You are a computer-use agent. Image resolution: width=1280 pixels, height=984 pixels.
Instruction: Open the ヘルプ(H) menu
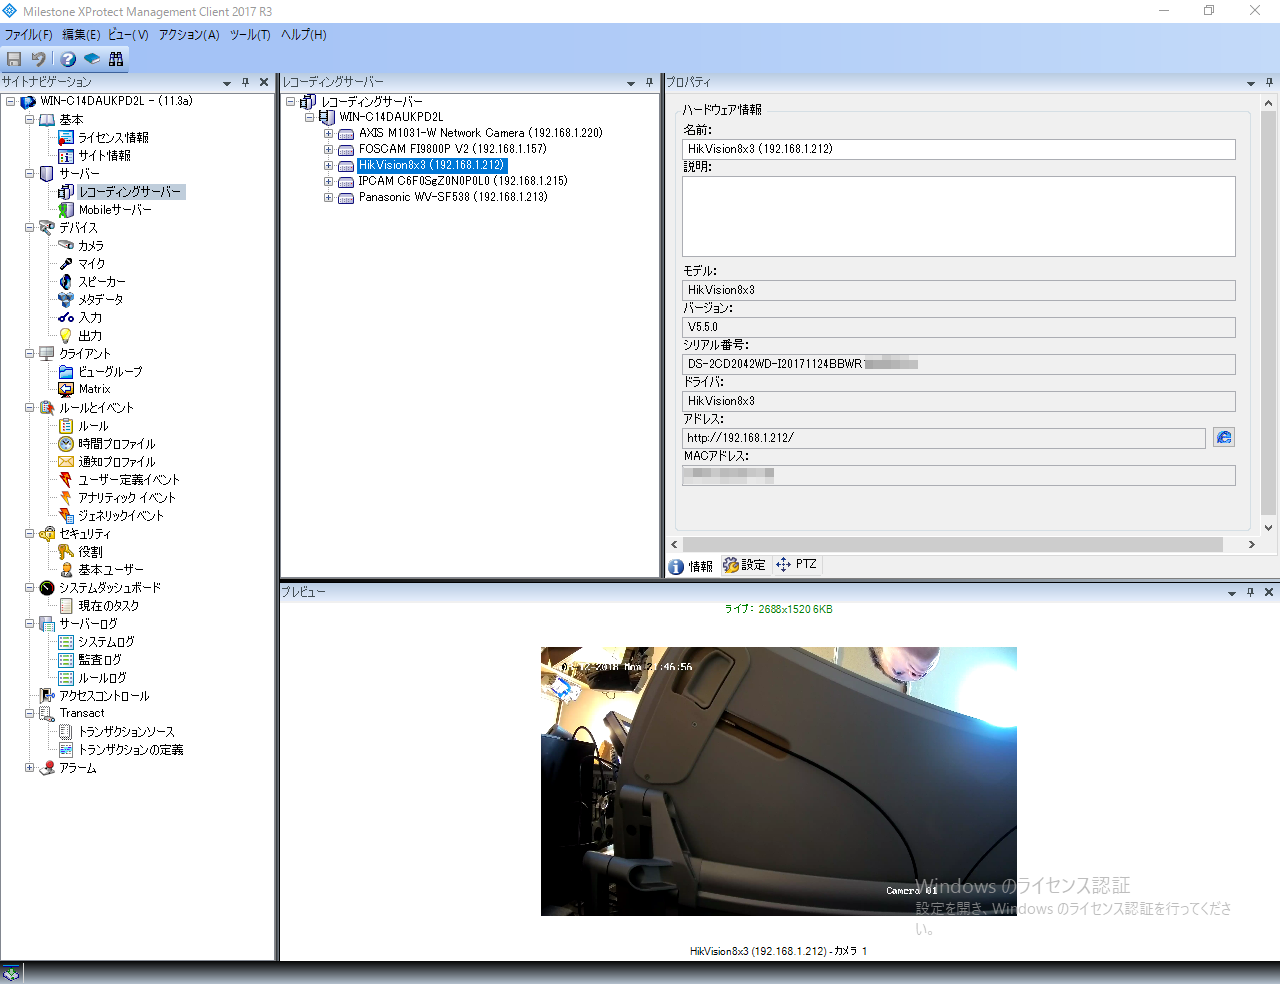coord(303,34)
